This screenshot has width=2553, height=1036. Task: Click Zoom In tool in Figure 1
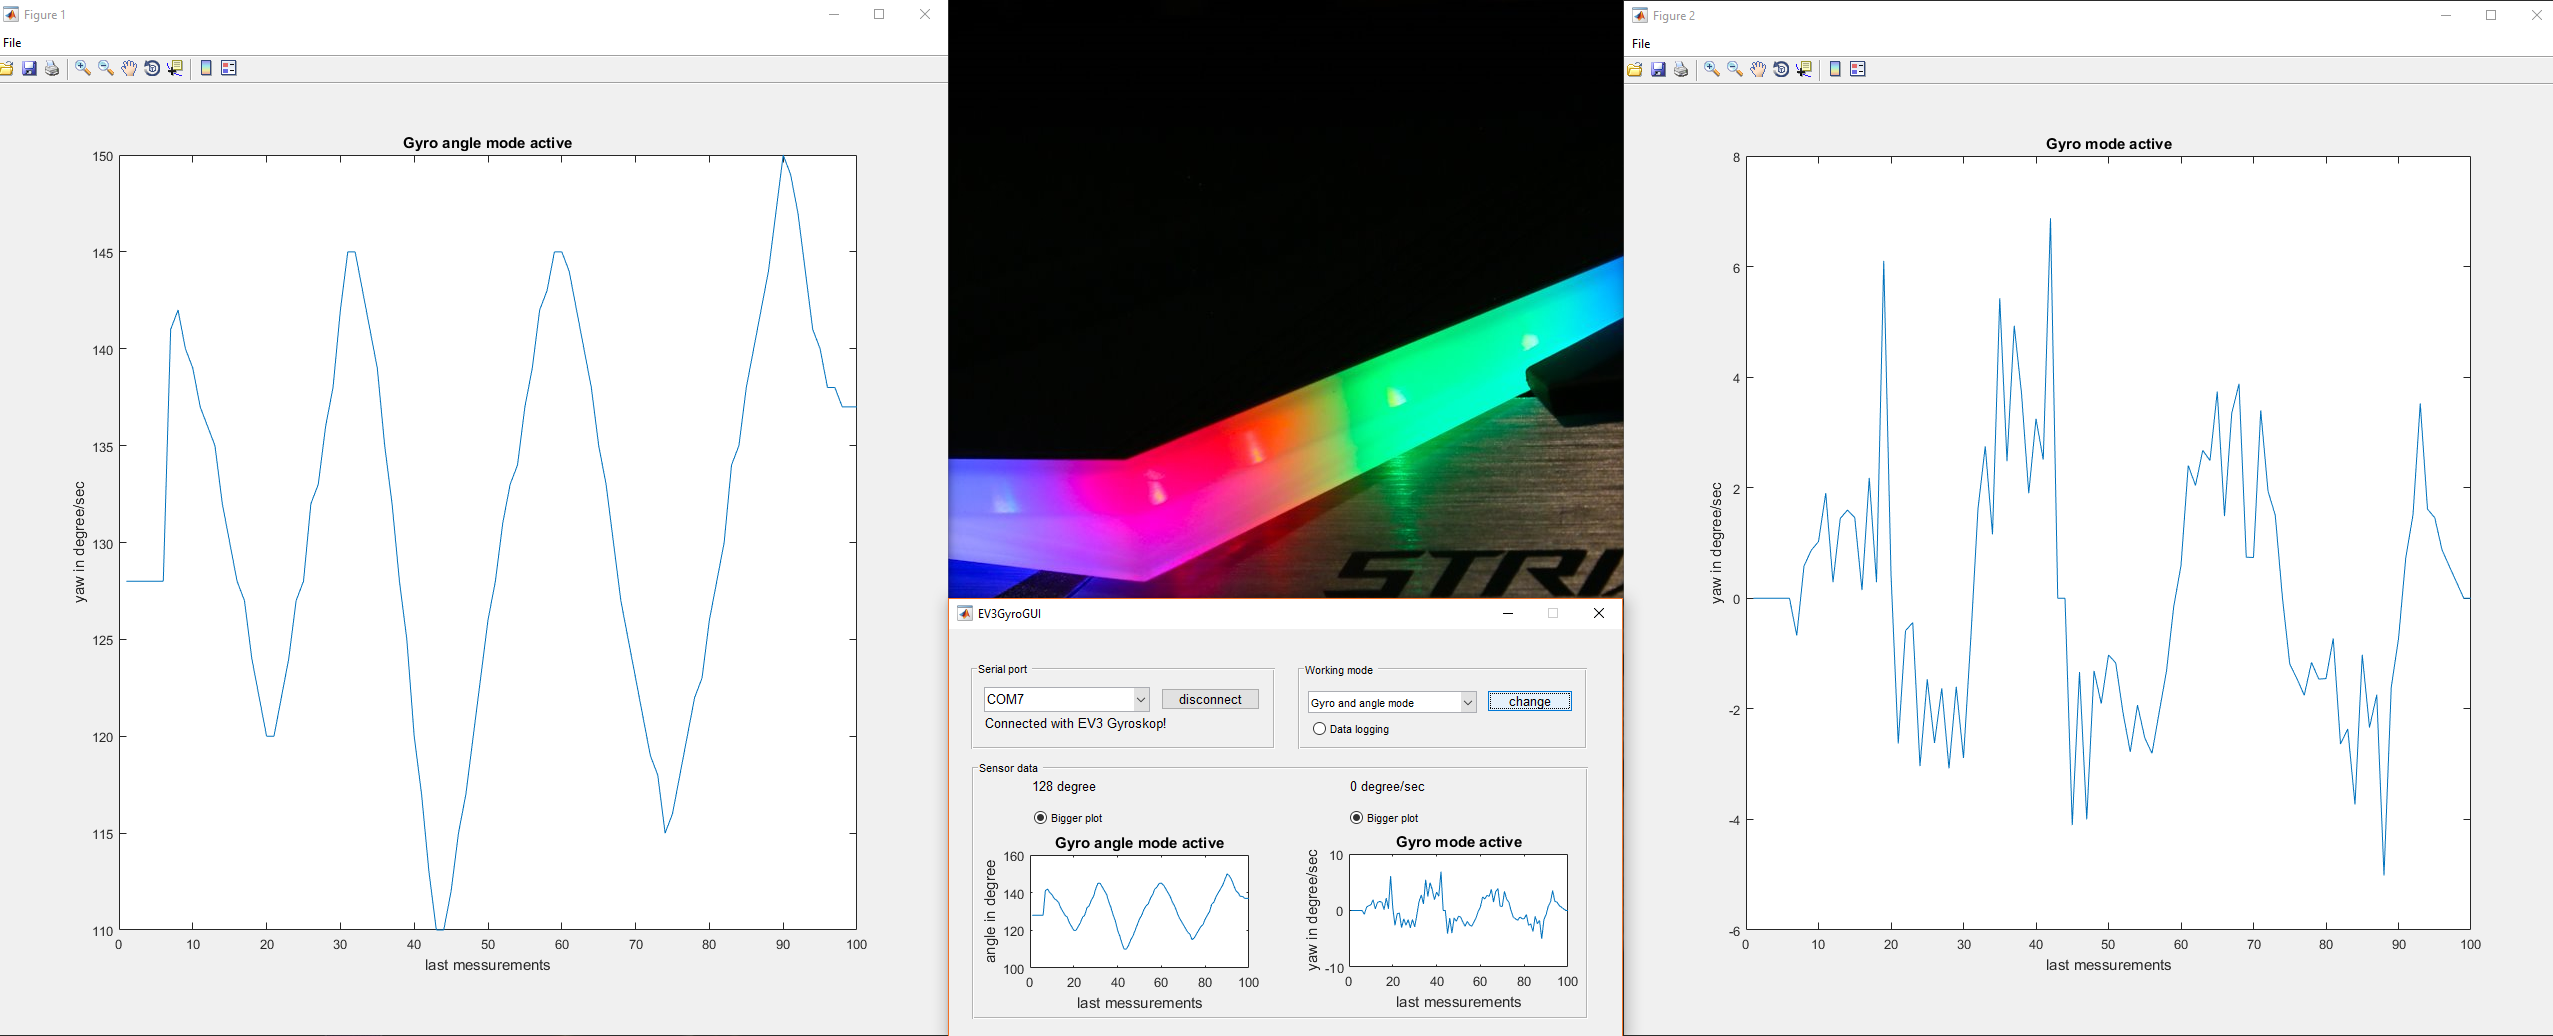pos(82,68)
